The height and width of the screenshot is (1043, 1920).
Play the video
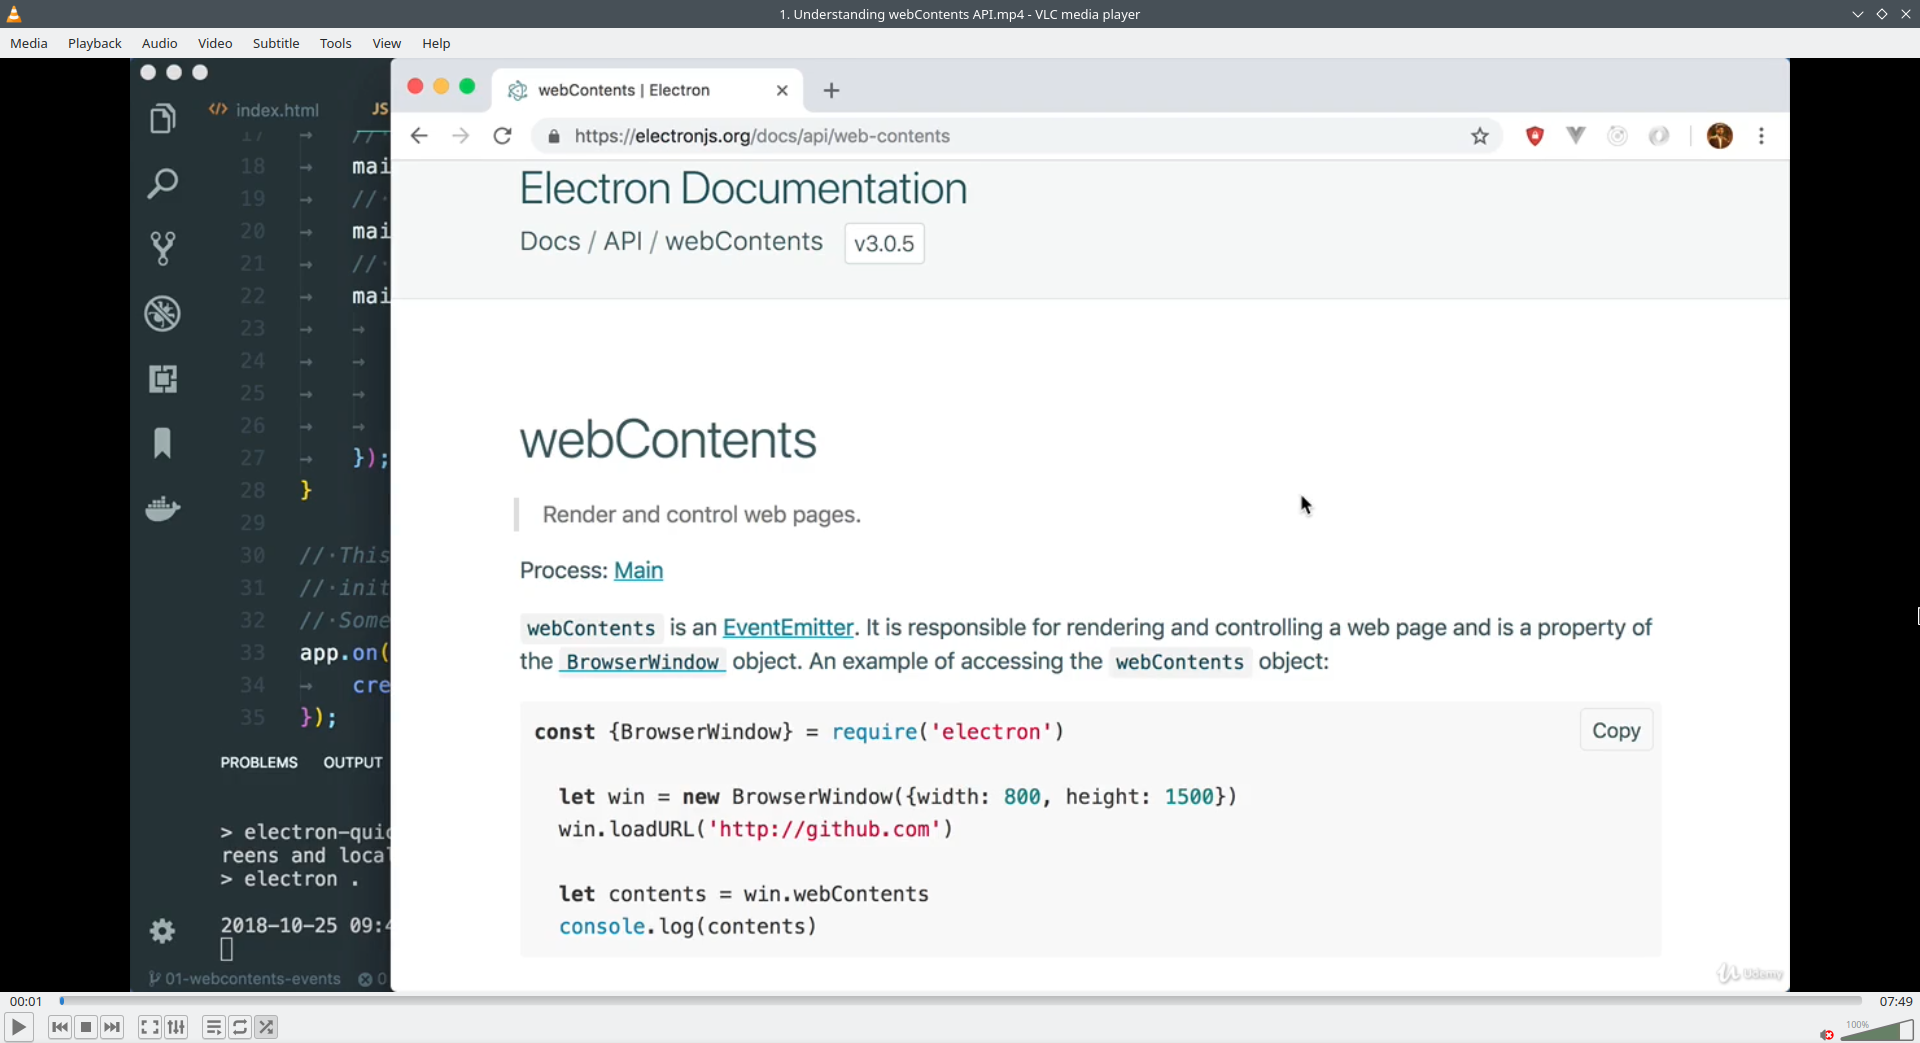click(18, 1027)
